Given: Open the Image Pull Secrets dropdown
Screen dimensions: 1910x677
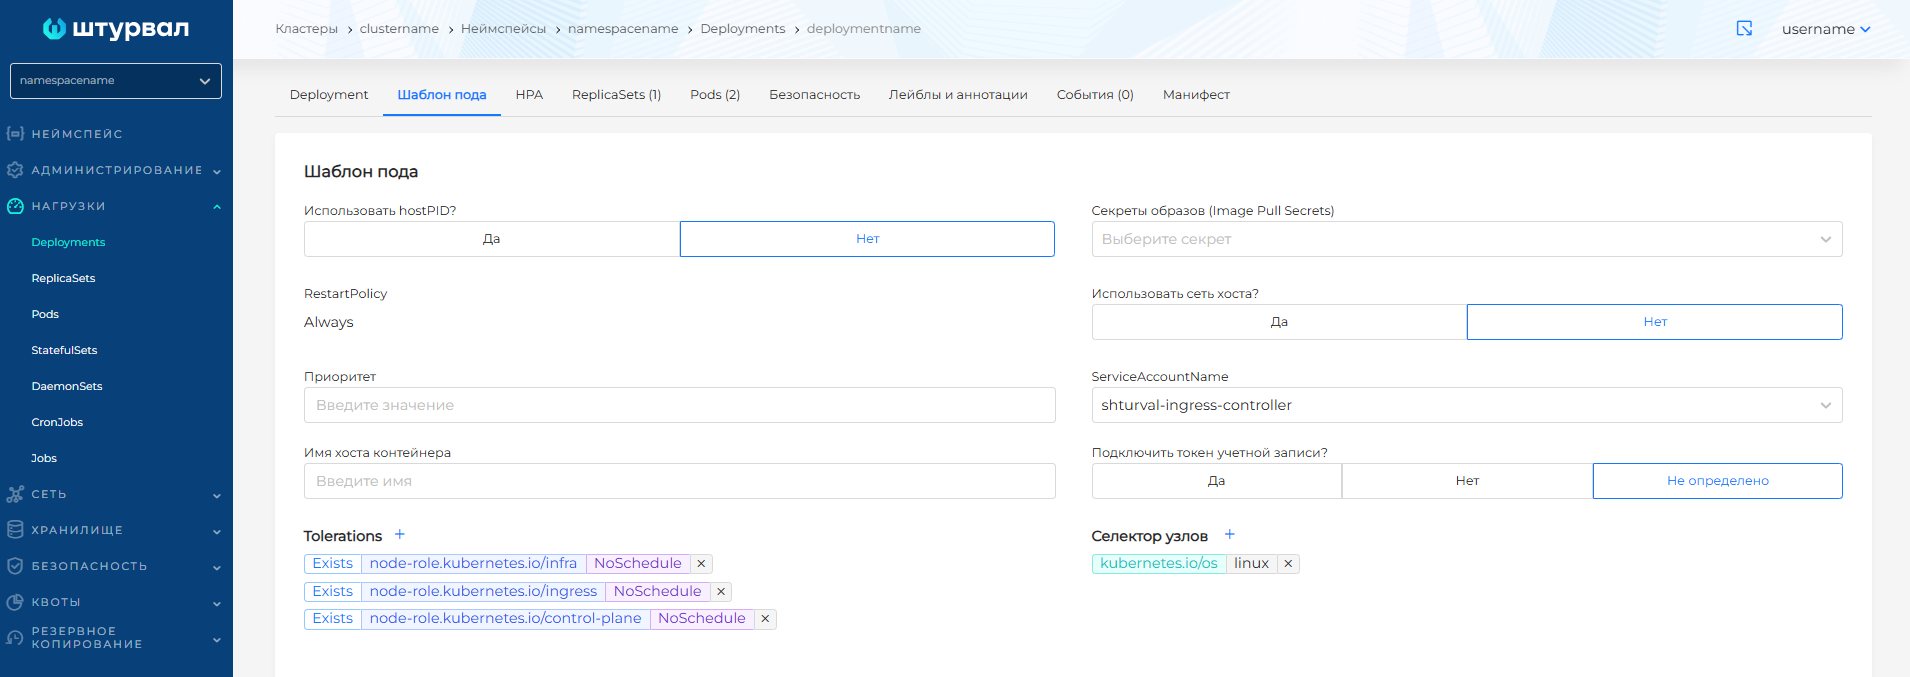Looking at the screenshot, I should pyautogui.click(x=1466, y=239).
